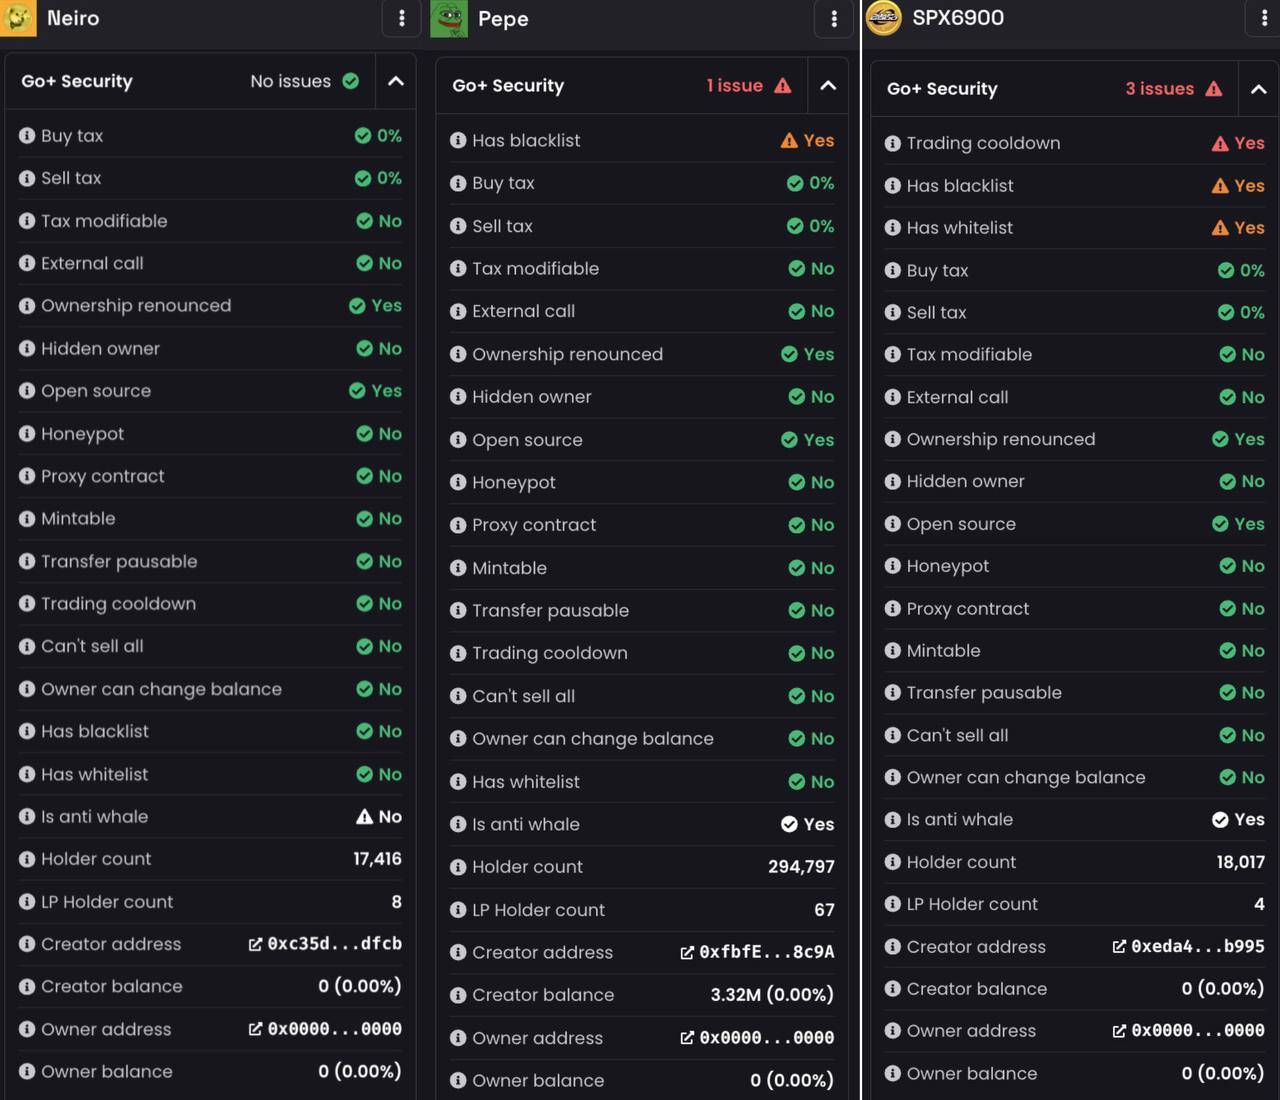
Task: Click the Neiro token logo
Action: click(x=18, y=18)
